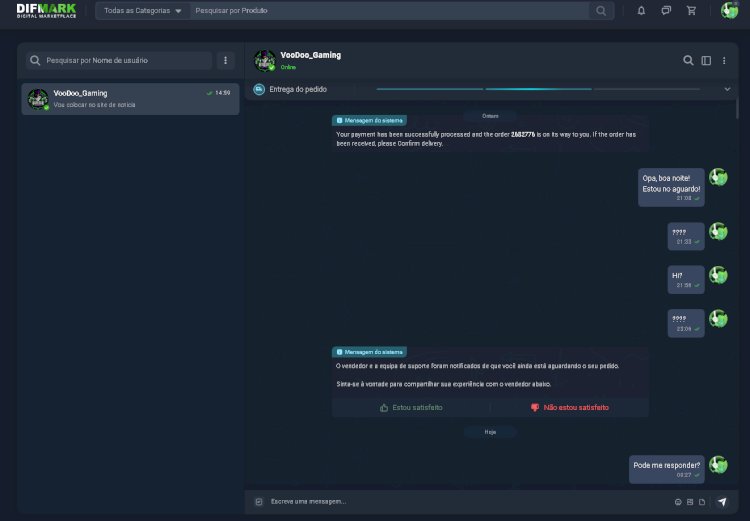Select the VooDoo_Gaming conversation
The image size is (750, 521).
coord(130,98)
